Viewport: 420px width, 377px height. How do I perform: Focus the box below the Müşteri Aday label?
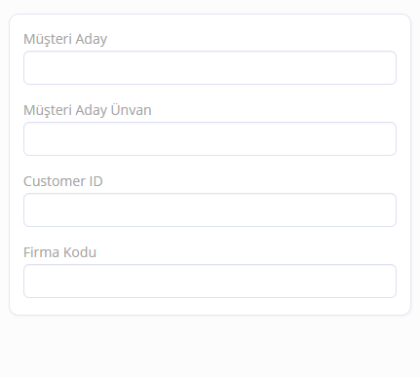click(210, 68)
